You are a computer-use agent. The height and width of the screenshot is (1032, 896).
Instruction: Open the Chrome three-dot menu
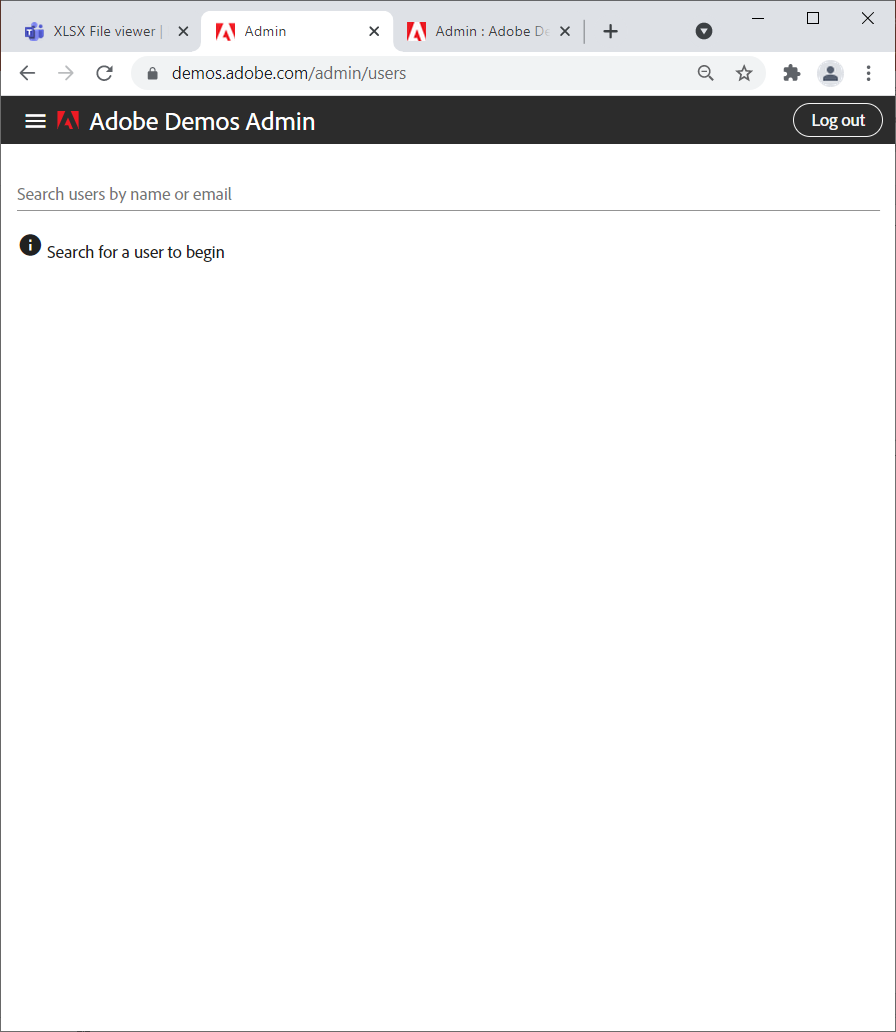pyautogui.click(x=868, y=73)
